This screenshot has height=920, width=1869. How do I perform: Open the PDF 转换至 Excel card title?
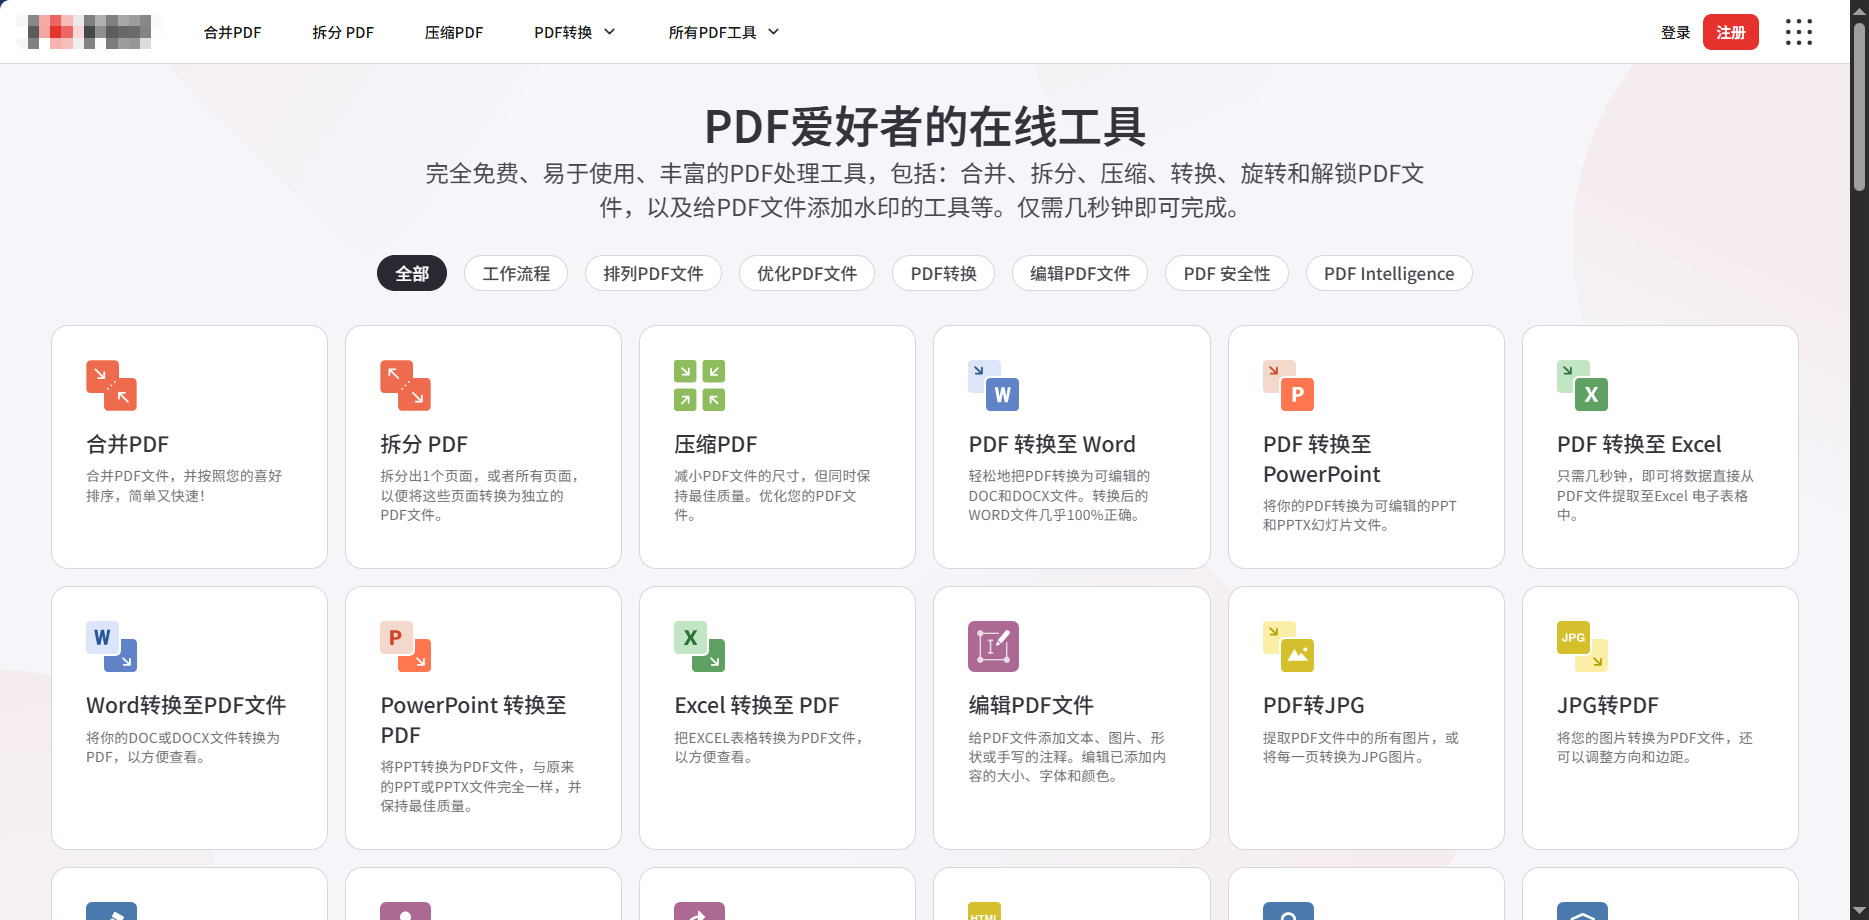point(1639,444)
